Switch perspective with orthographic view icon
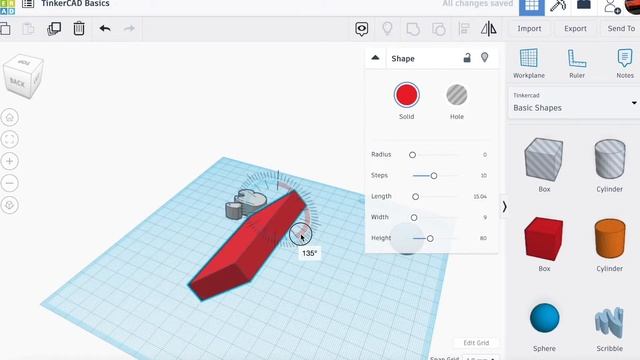The image size is (640, 360). click(10, 205)
